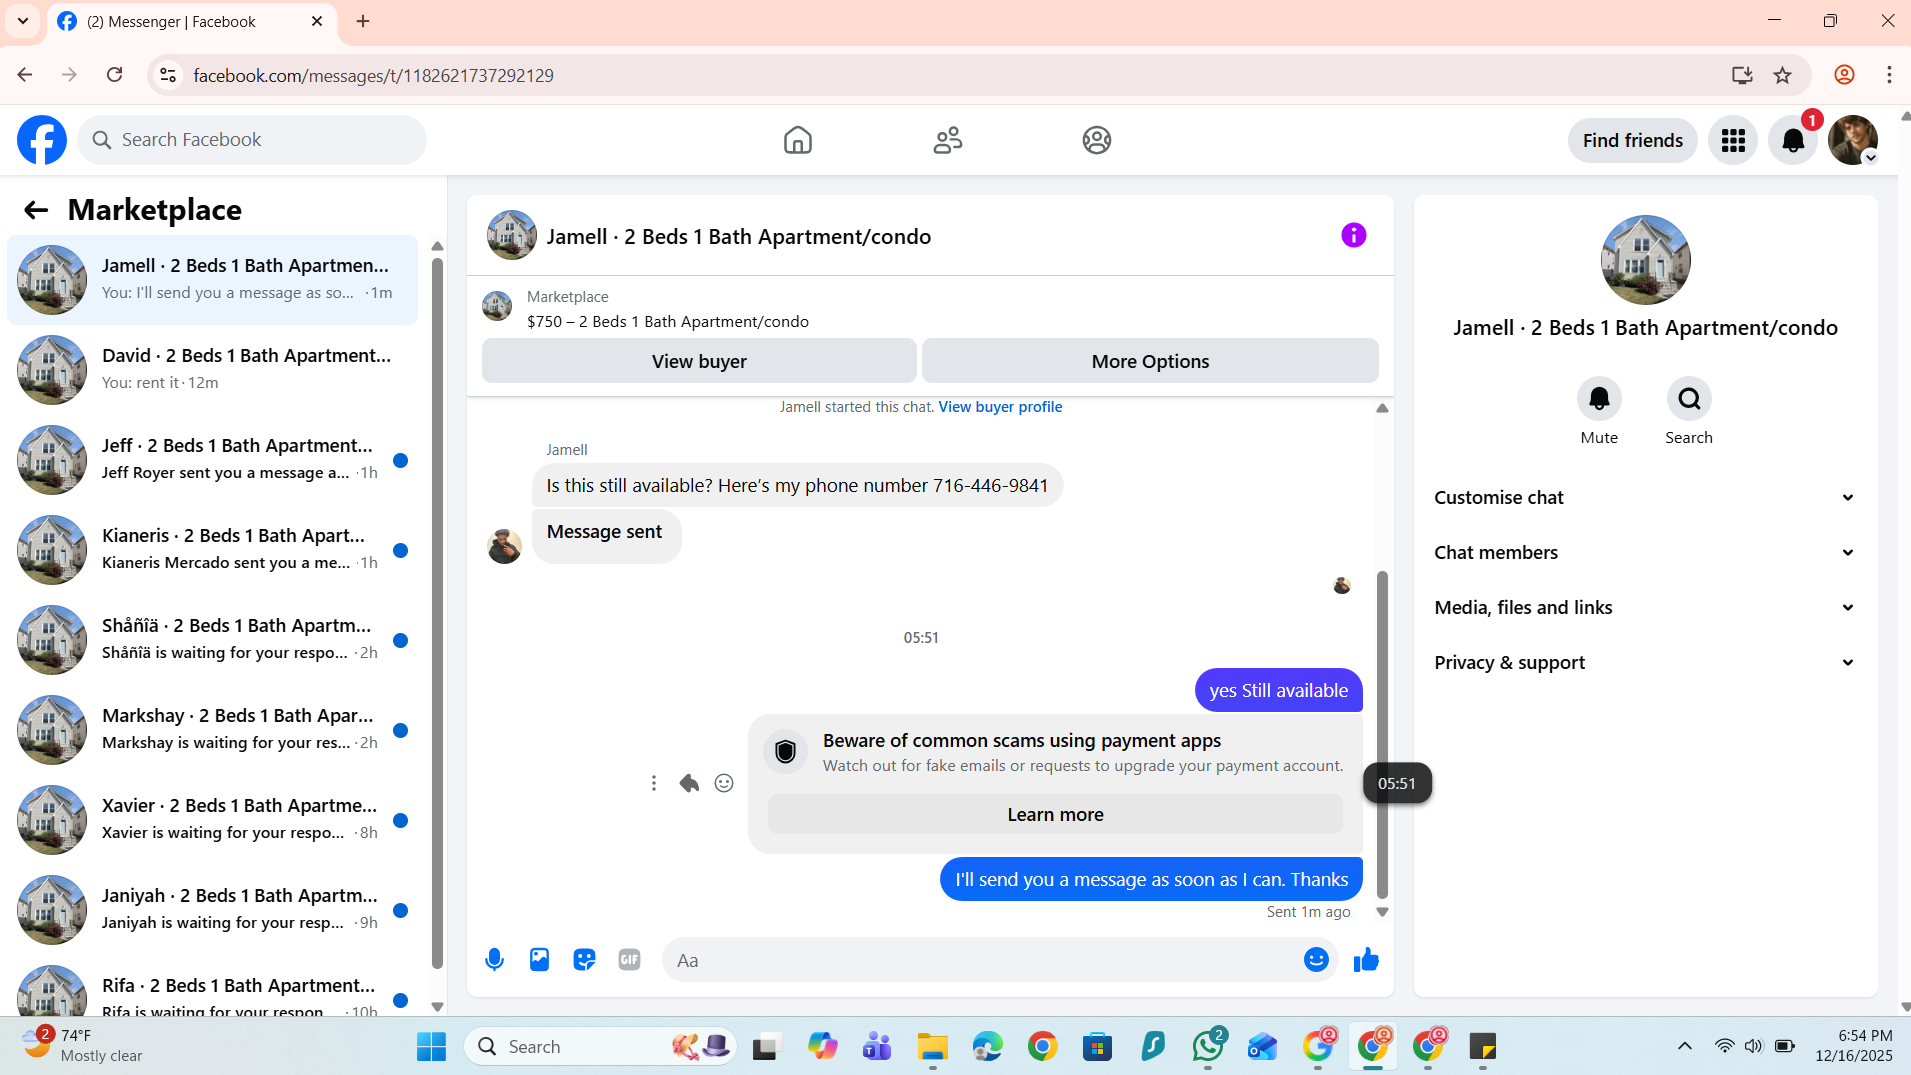Open a new browser tab
Screen dimensions: 1911x1075
363,21
